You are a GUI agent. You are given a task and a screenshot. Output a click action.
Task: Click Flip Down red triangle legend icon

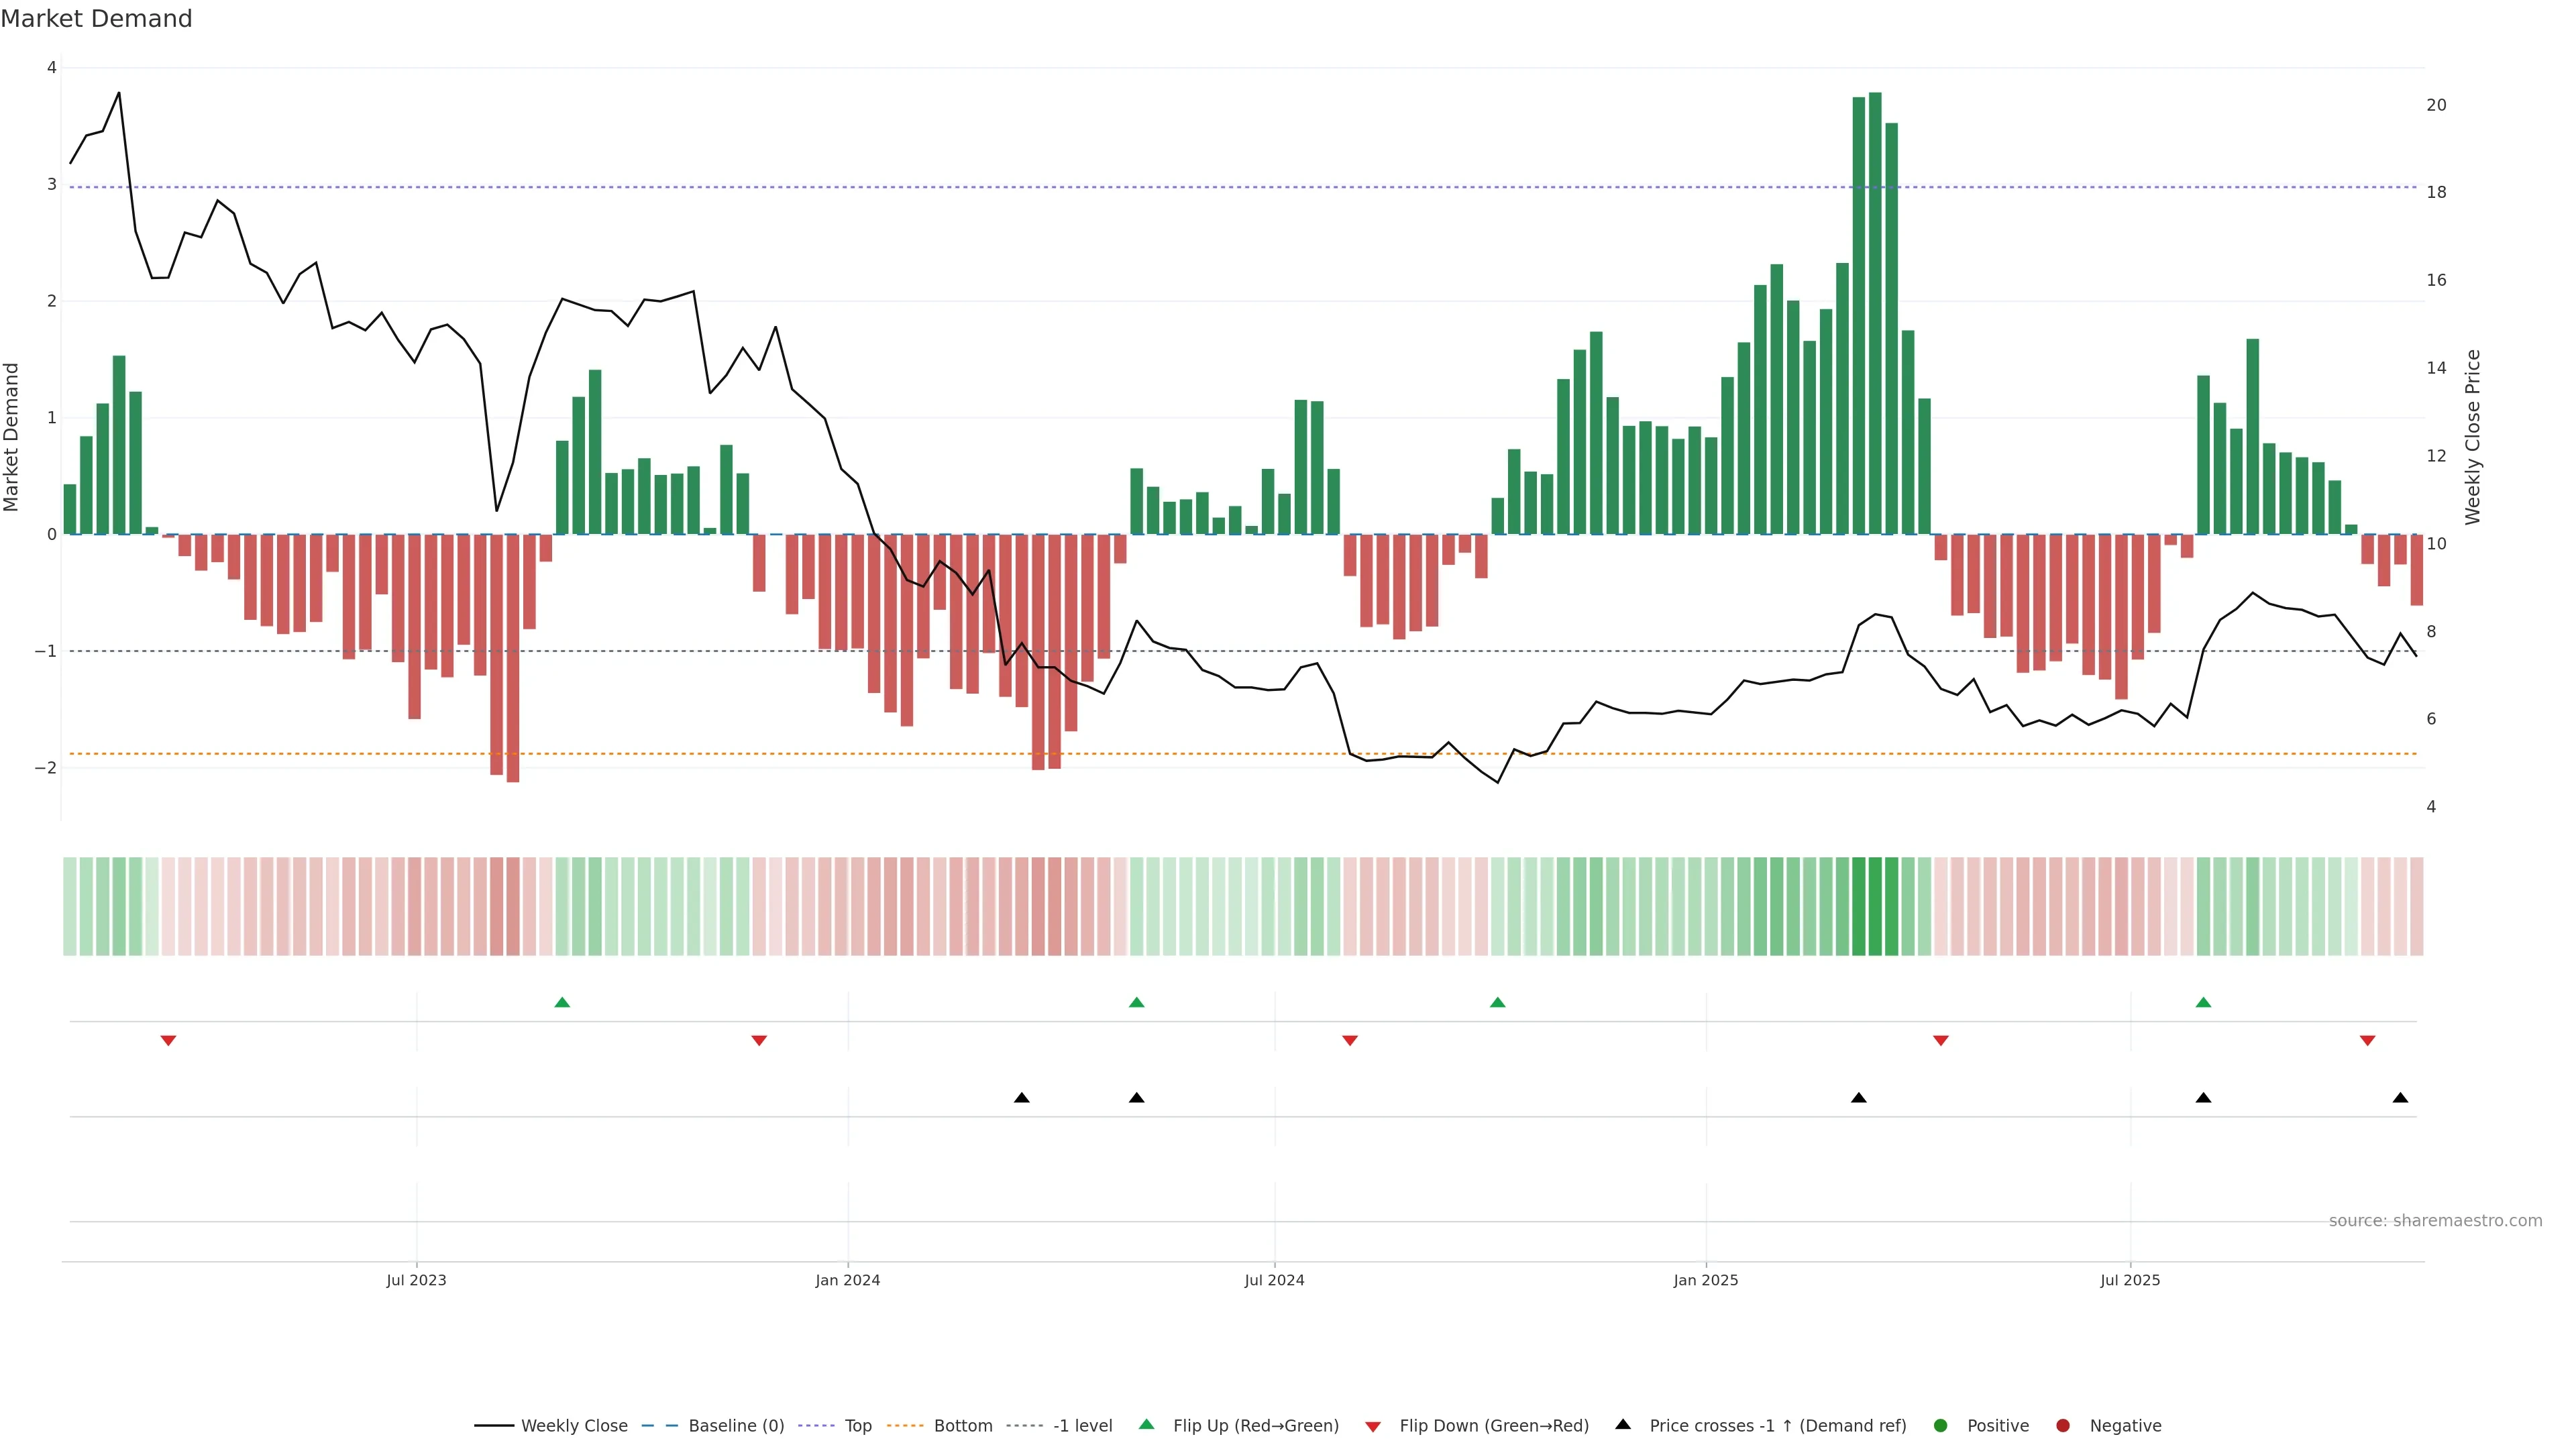click(x=1373, y=1427)
